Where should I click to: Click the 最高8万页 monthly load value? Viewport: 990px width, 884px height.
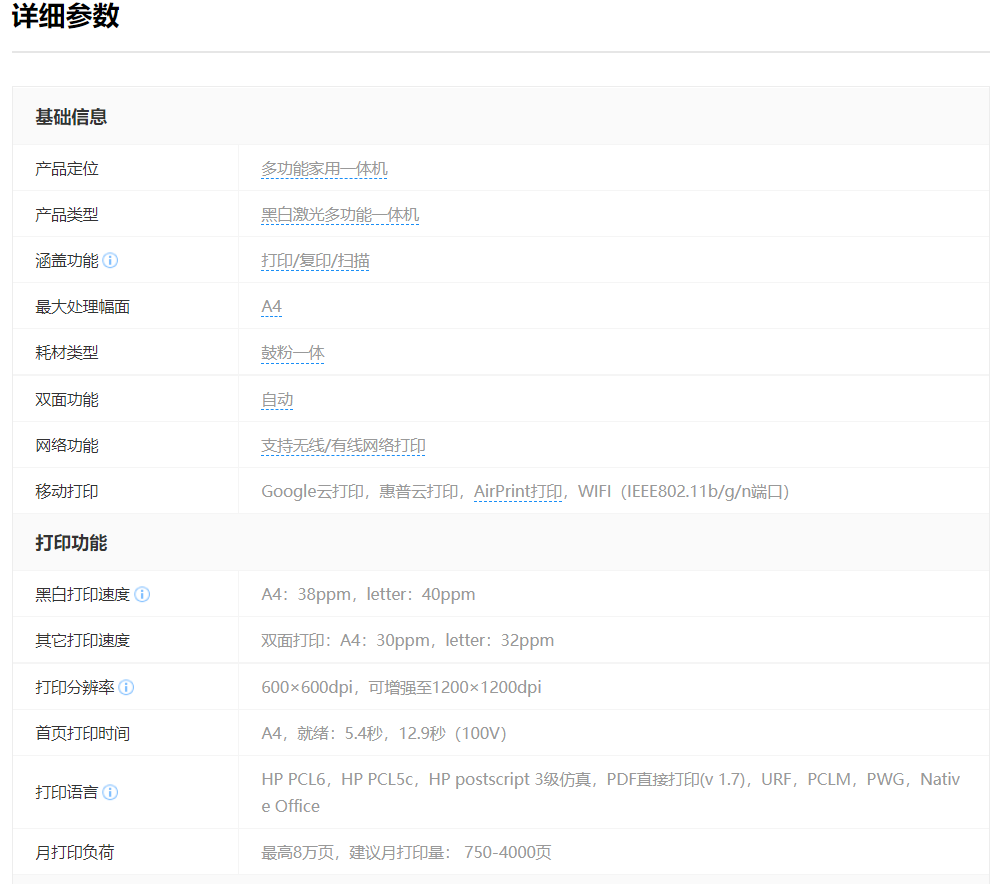pyautogui.click(x=406, y=852)
